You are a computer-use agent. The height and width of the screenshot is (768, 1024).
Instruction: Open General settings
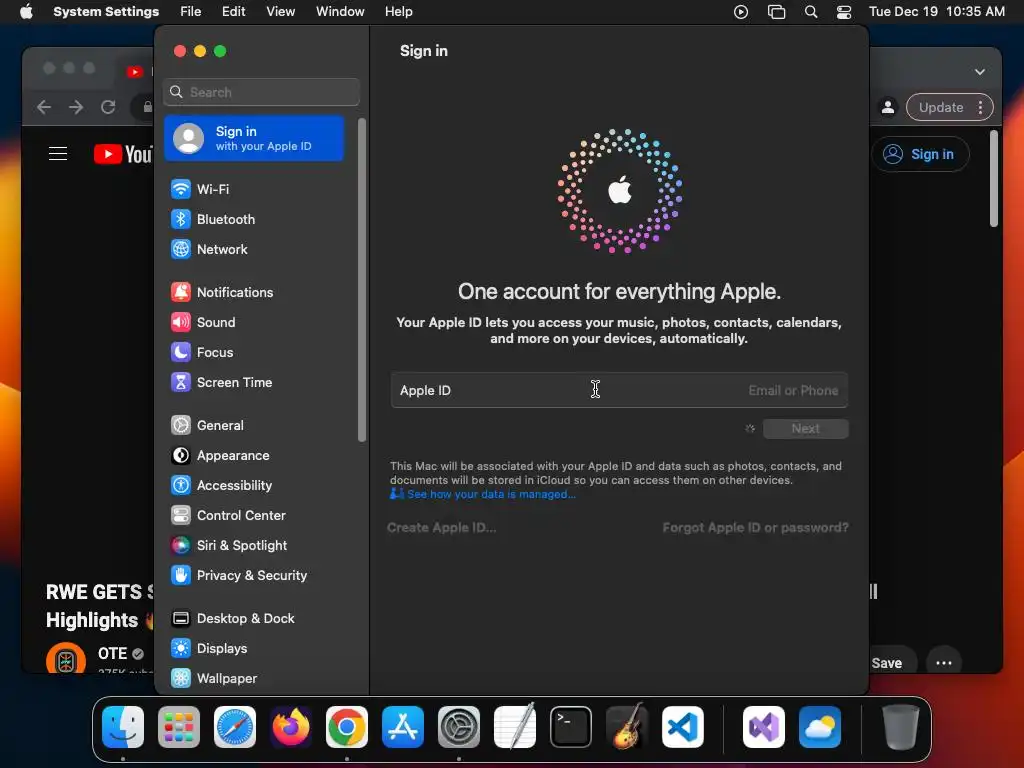tap(255, 426)
